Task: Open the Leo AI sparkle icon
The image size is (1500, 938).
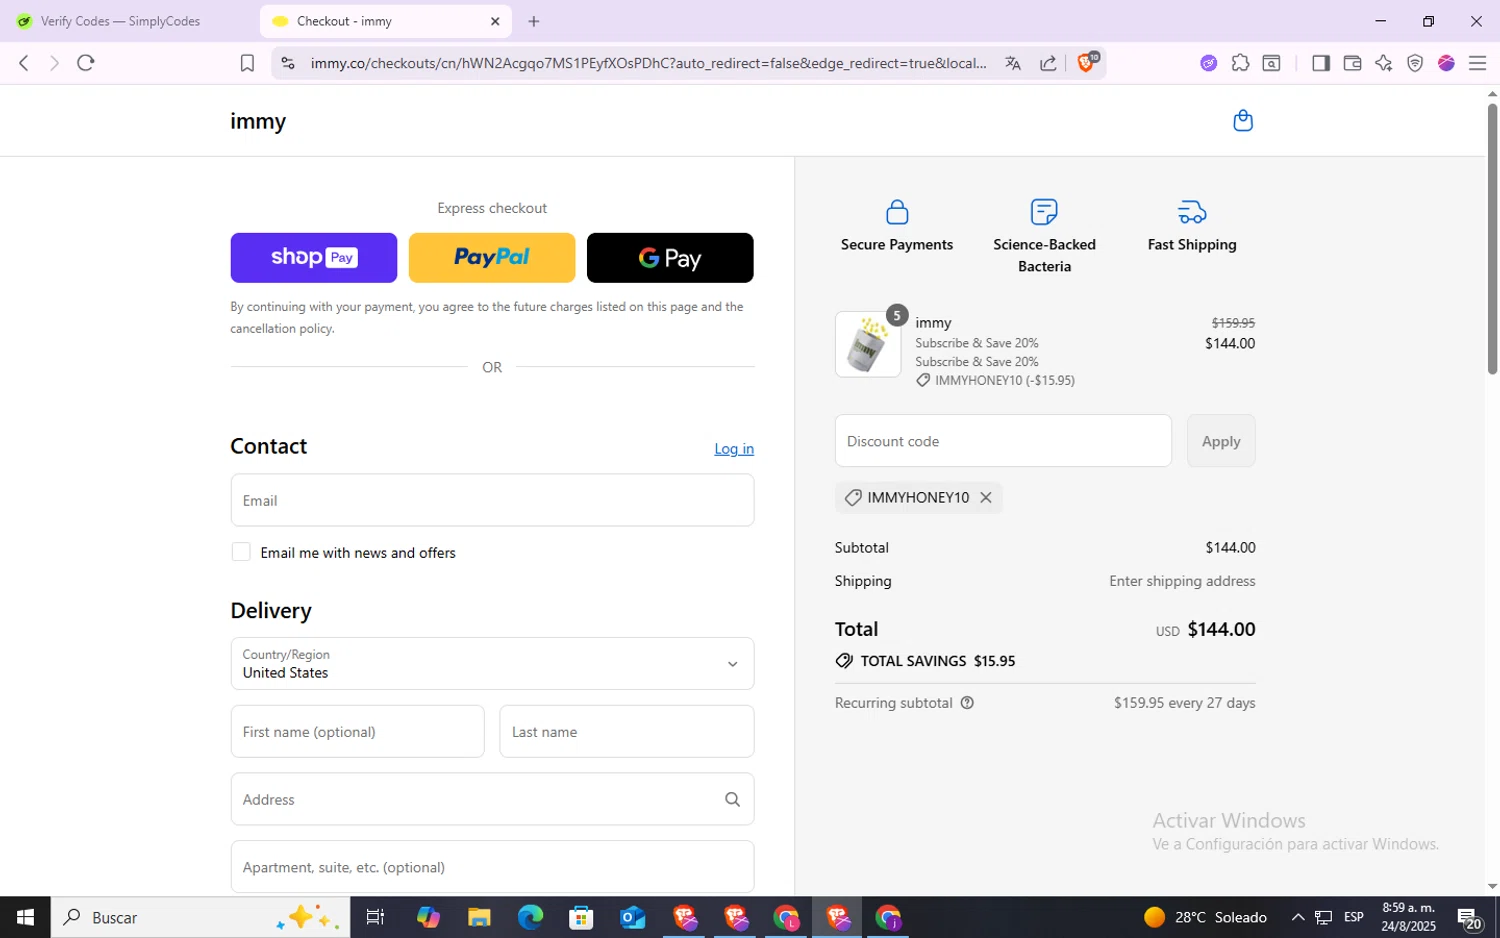Action: tap(1384, 63)
